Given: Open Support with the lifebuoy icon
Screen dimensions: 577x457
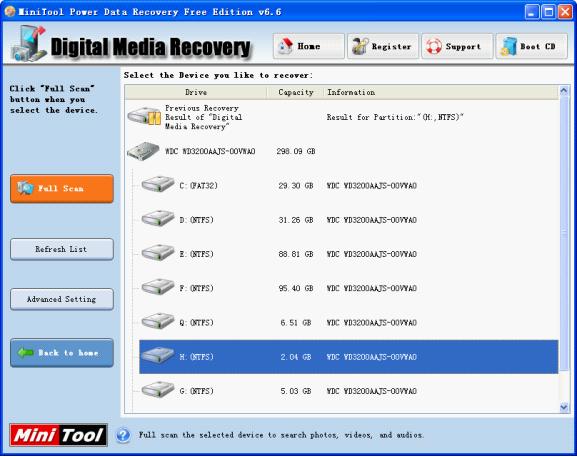Looking at the screenshot, I should coord(457,46).
